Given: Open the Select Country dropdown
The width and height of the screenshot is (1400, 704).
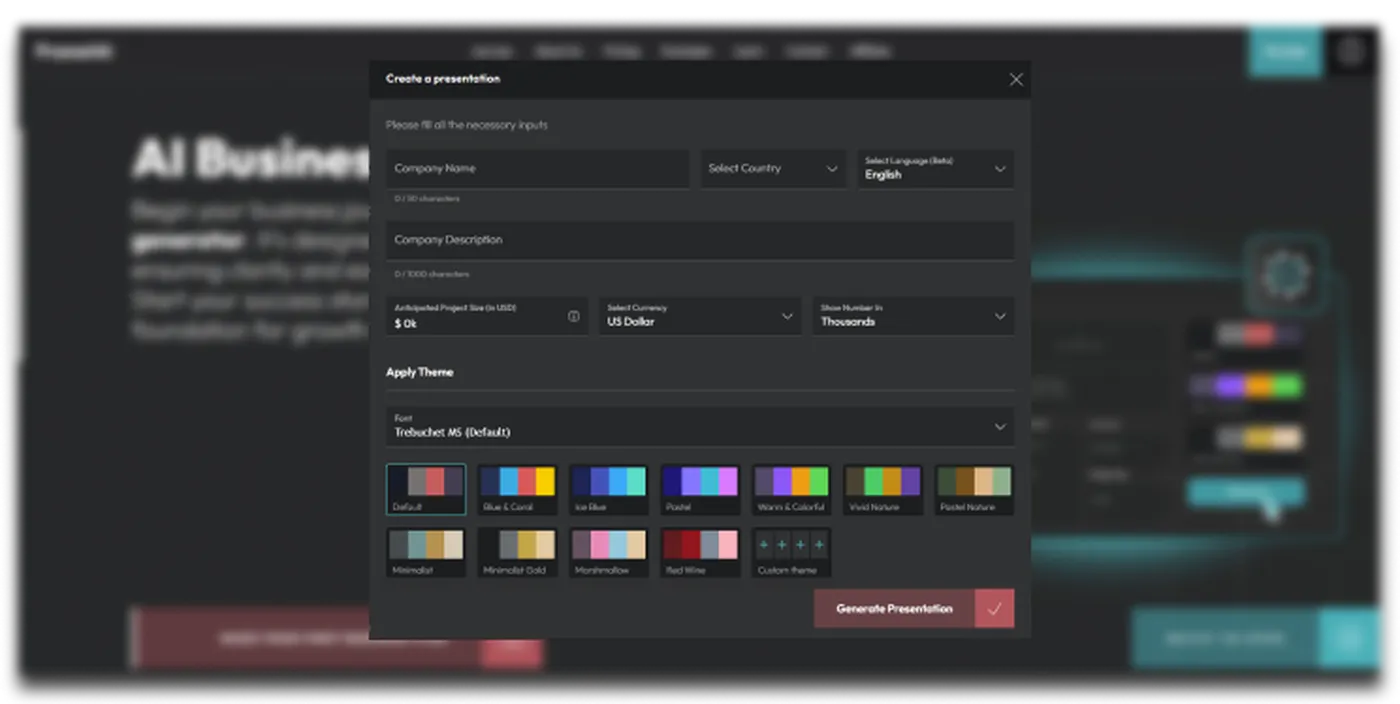Looking at the screenshot, I should coord(772,169).
